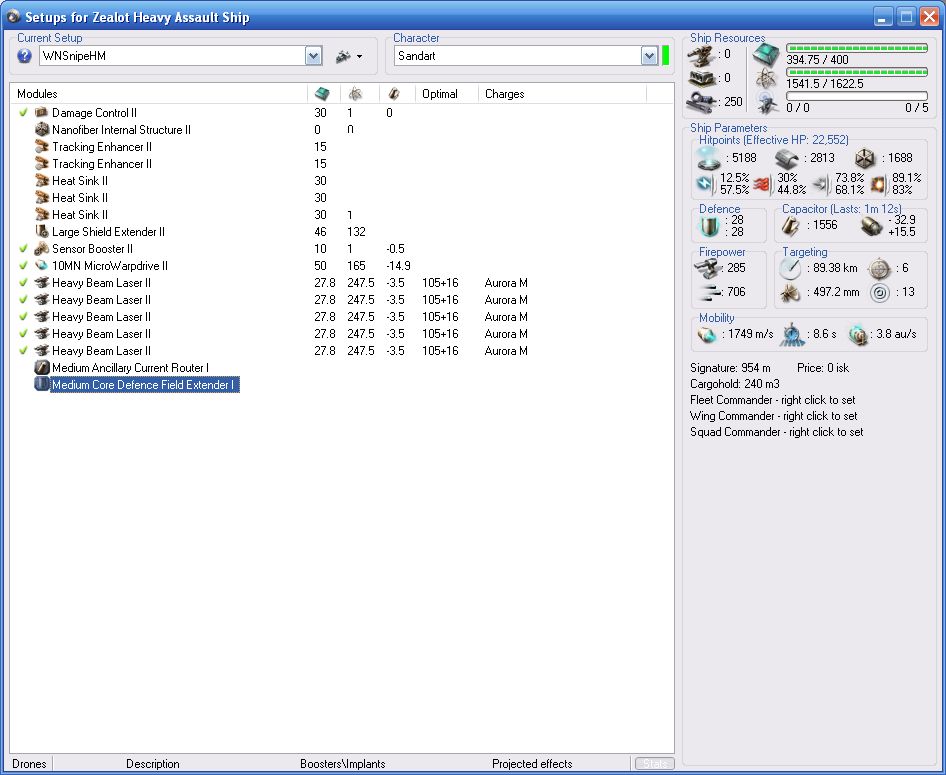Click the first Tracking Enhancer II icon
Viewport: 946px width, 775px height.
pyautogui.click(x=42, y=147)
